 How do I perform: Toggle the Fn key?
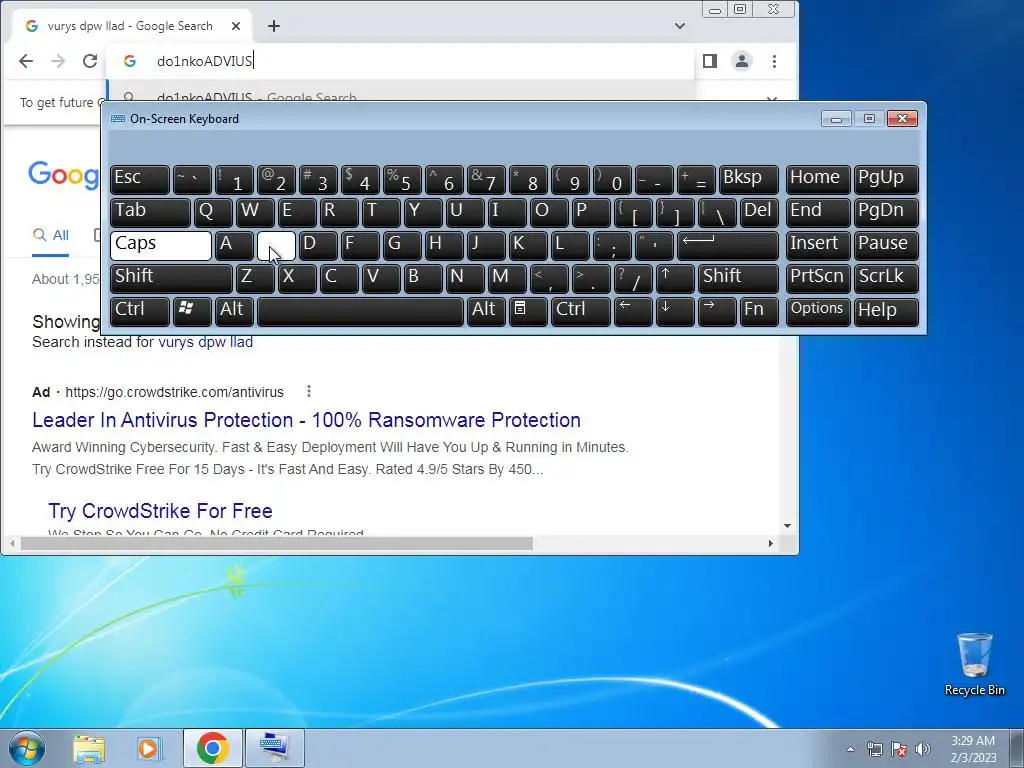coord(759,312)
